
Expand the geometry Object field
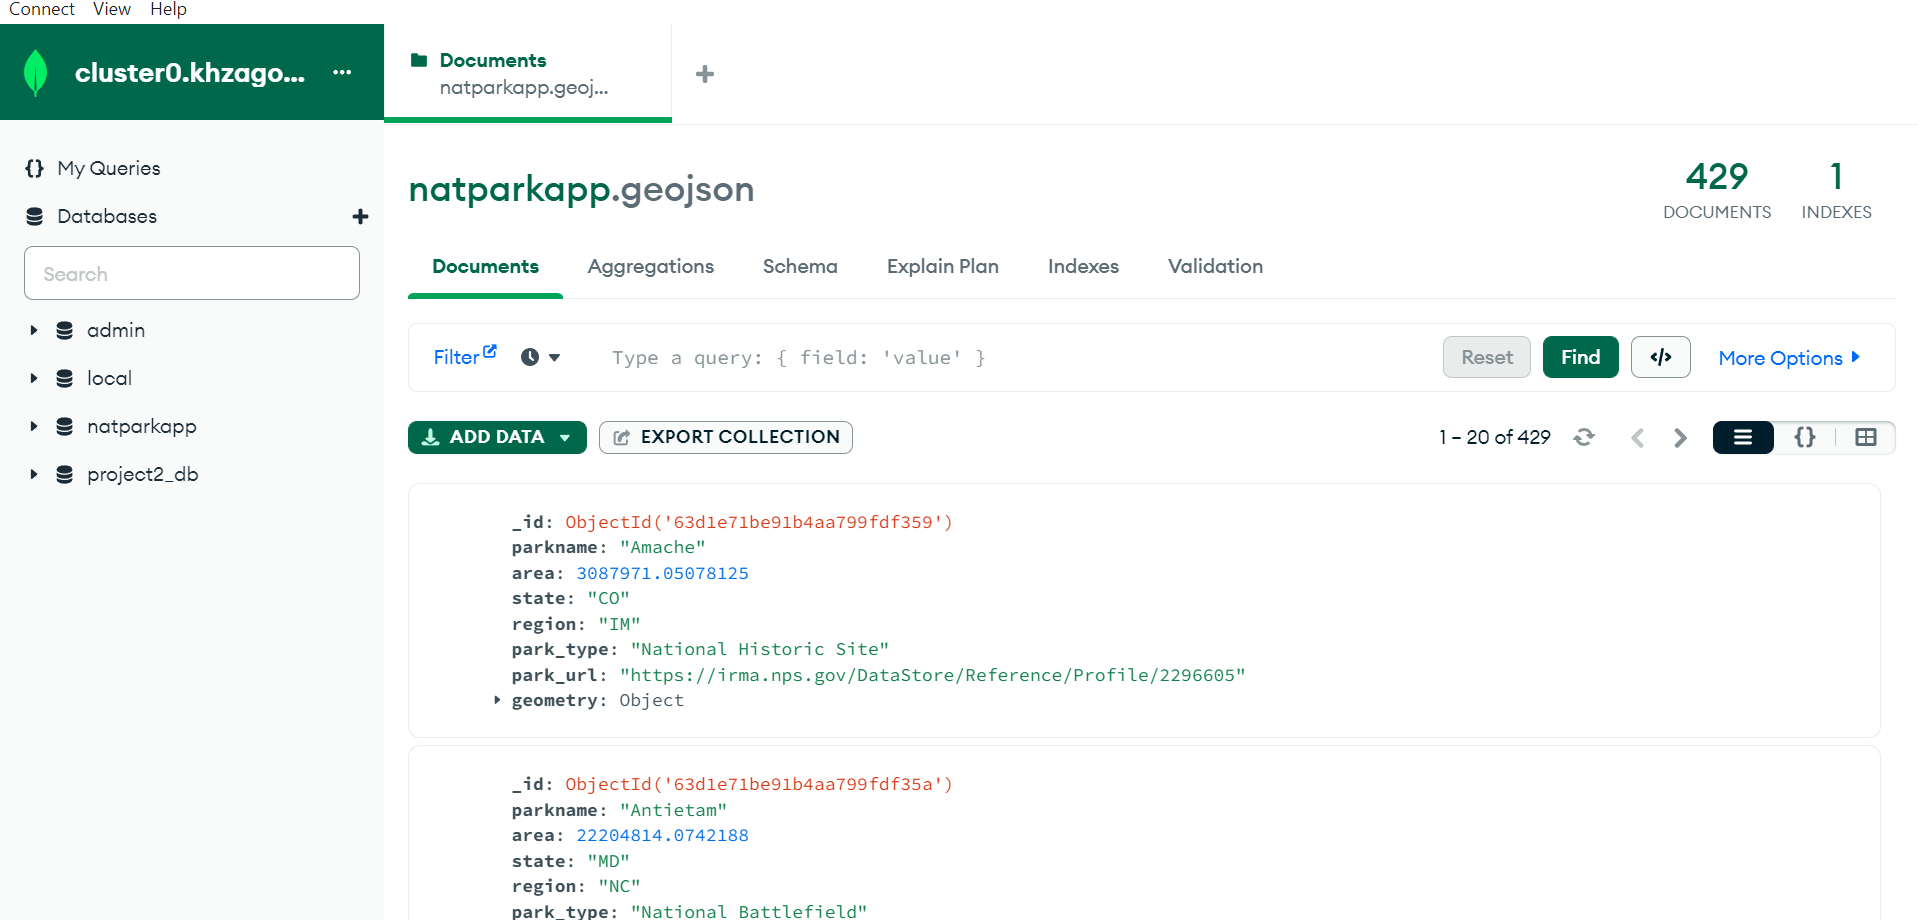[497, 700]
